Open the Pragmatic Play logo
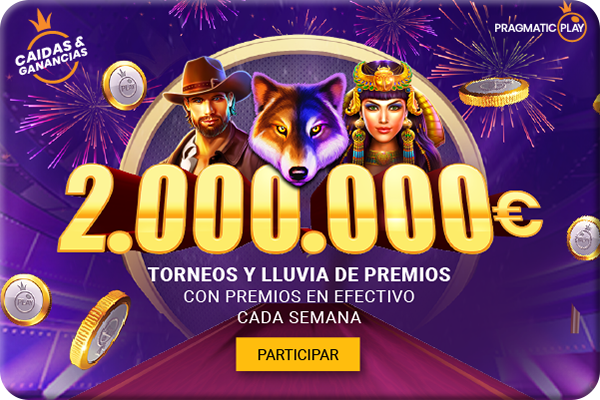The width and height of the screenshot is (600, 400). click(540, 23)
